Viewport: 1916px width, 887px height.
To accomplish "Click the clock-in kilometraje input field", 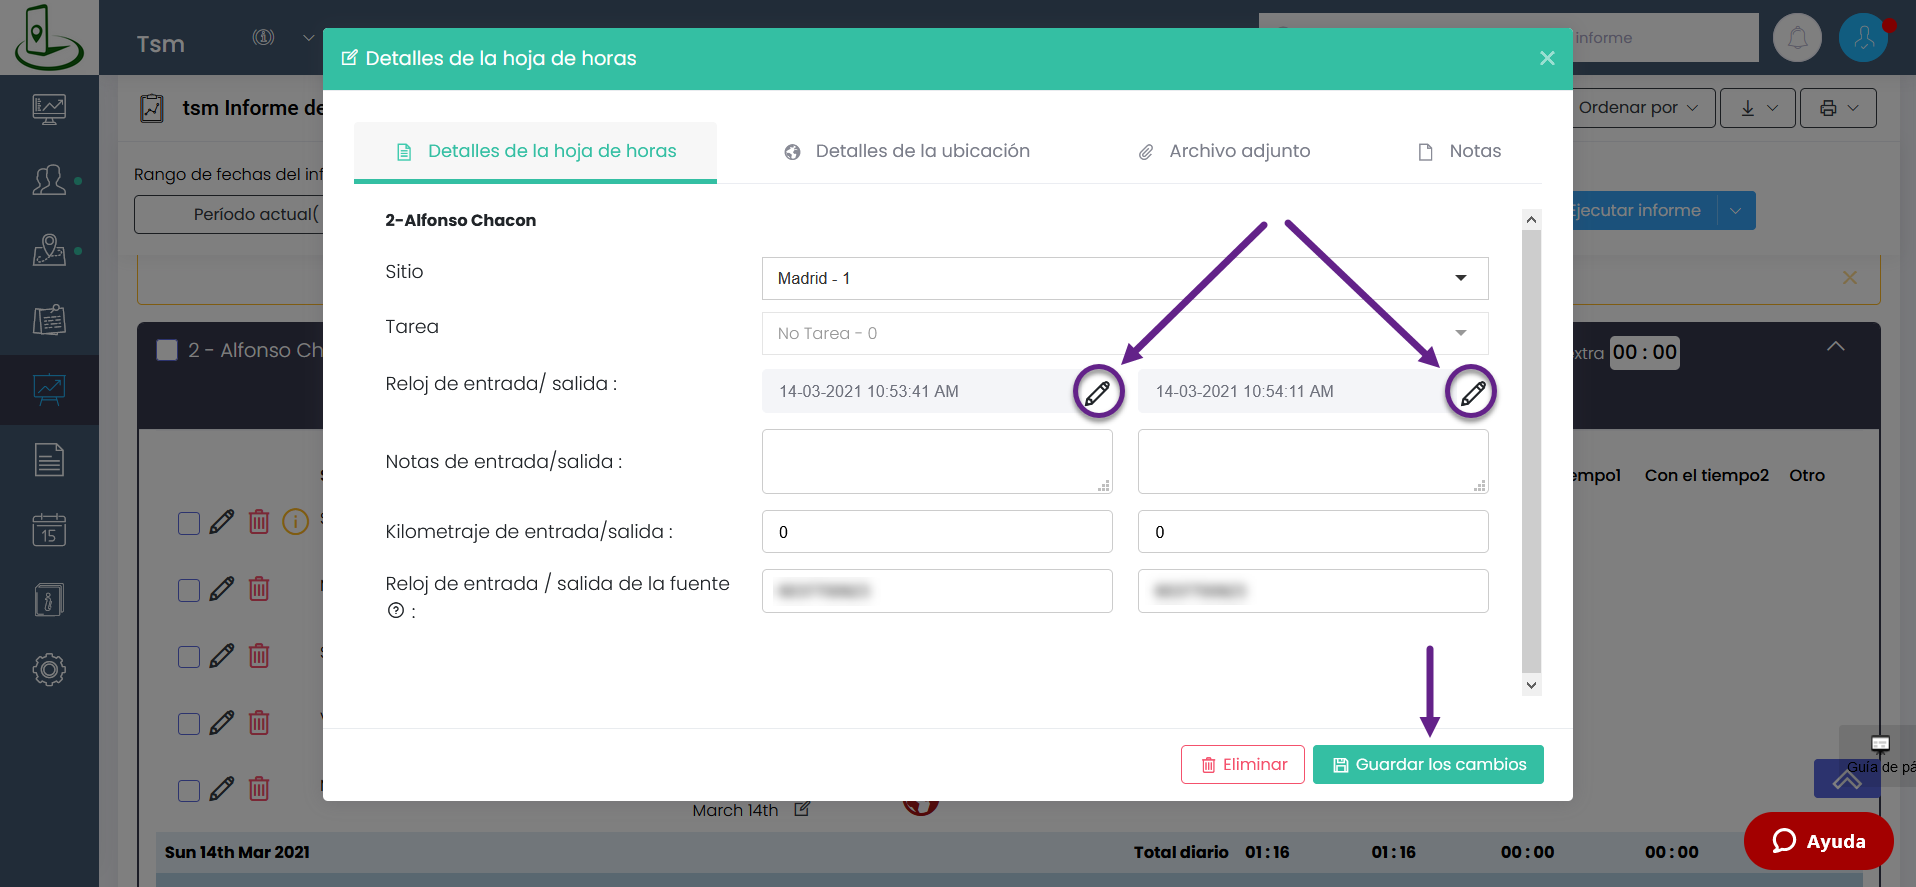I will (936, 532).
